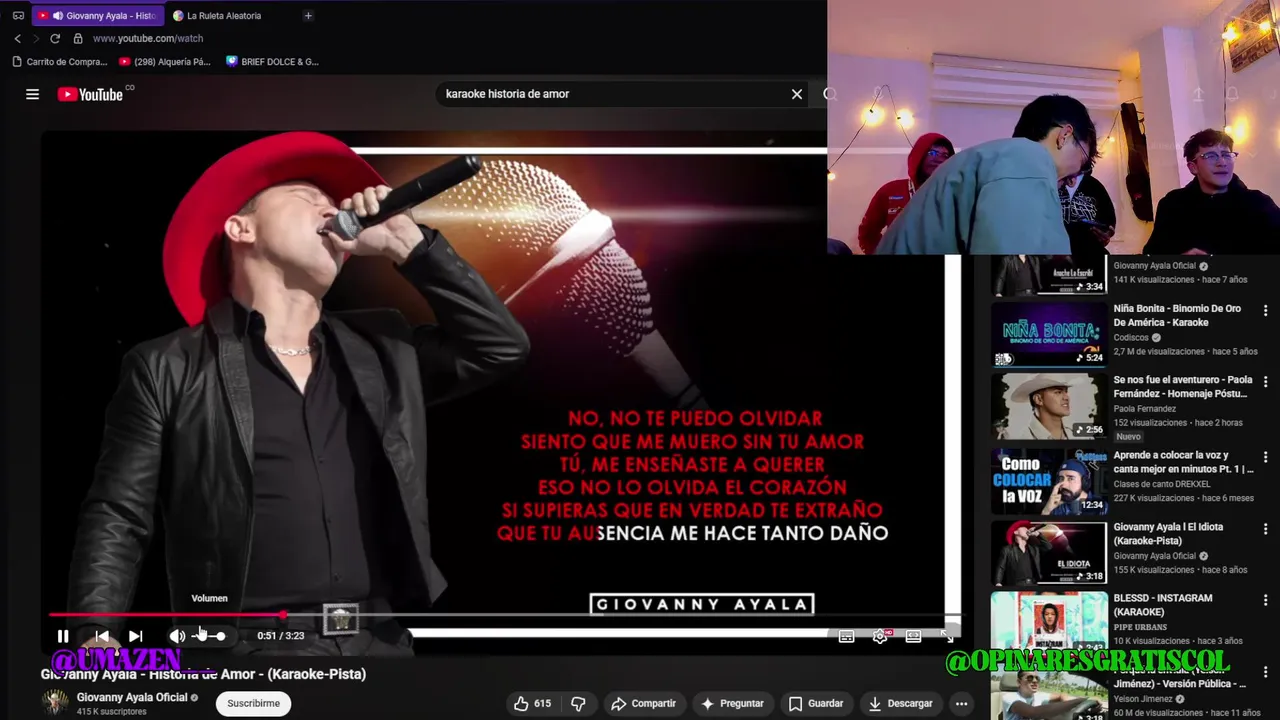This screenshot has height=720, width=1280.
Task: Open options menu for El Idiota video
Action: point(1265,529)
